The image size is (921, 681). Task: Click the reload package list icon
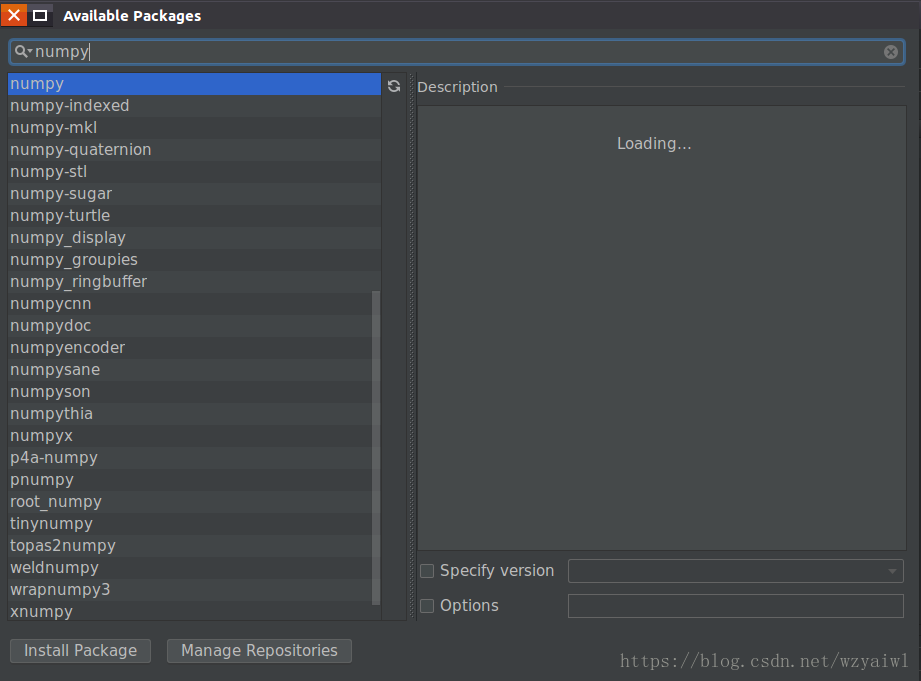pyautogui.click(x=394, y=86)
